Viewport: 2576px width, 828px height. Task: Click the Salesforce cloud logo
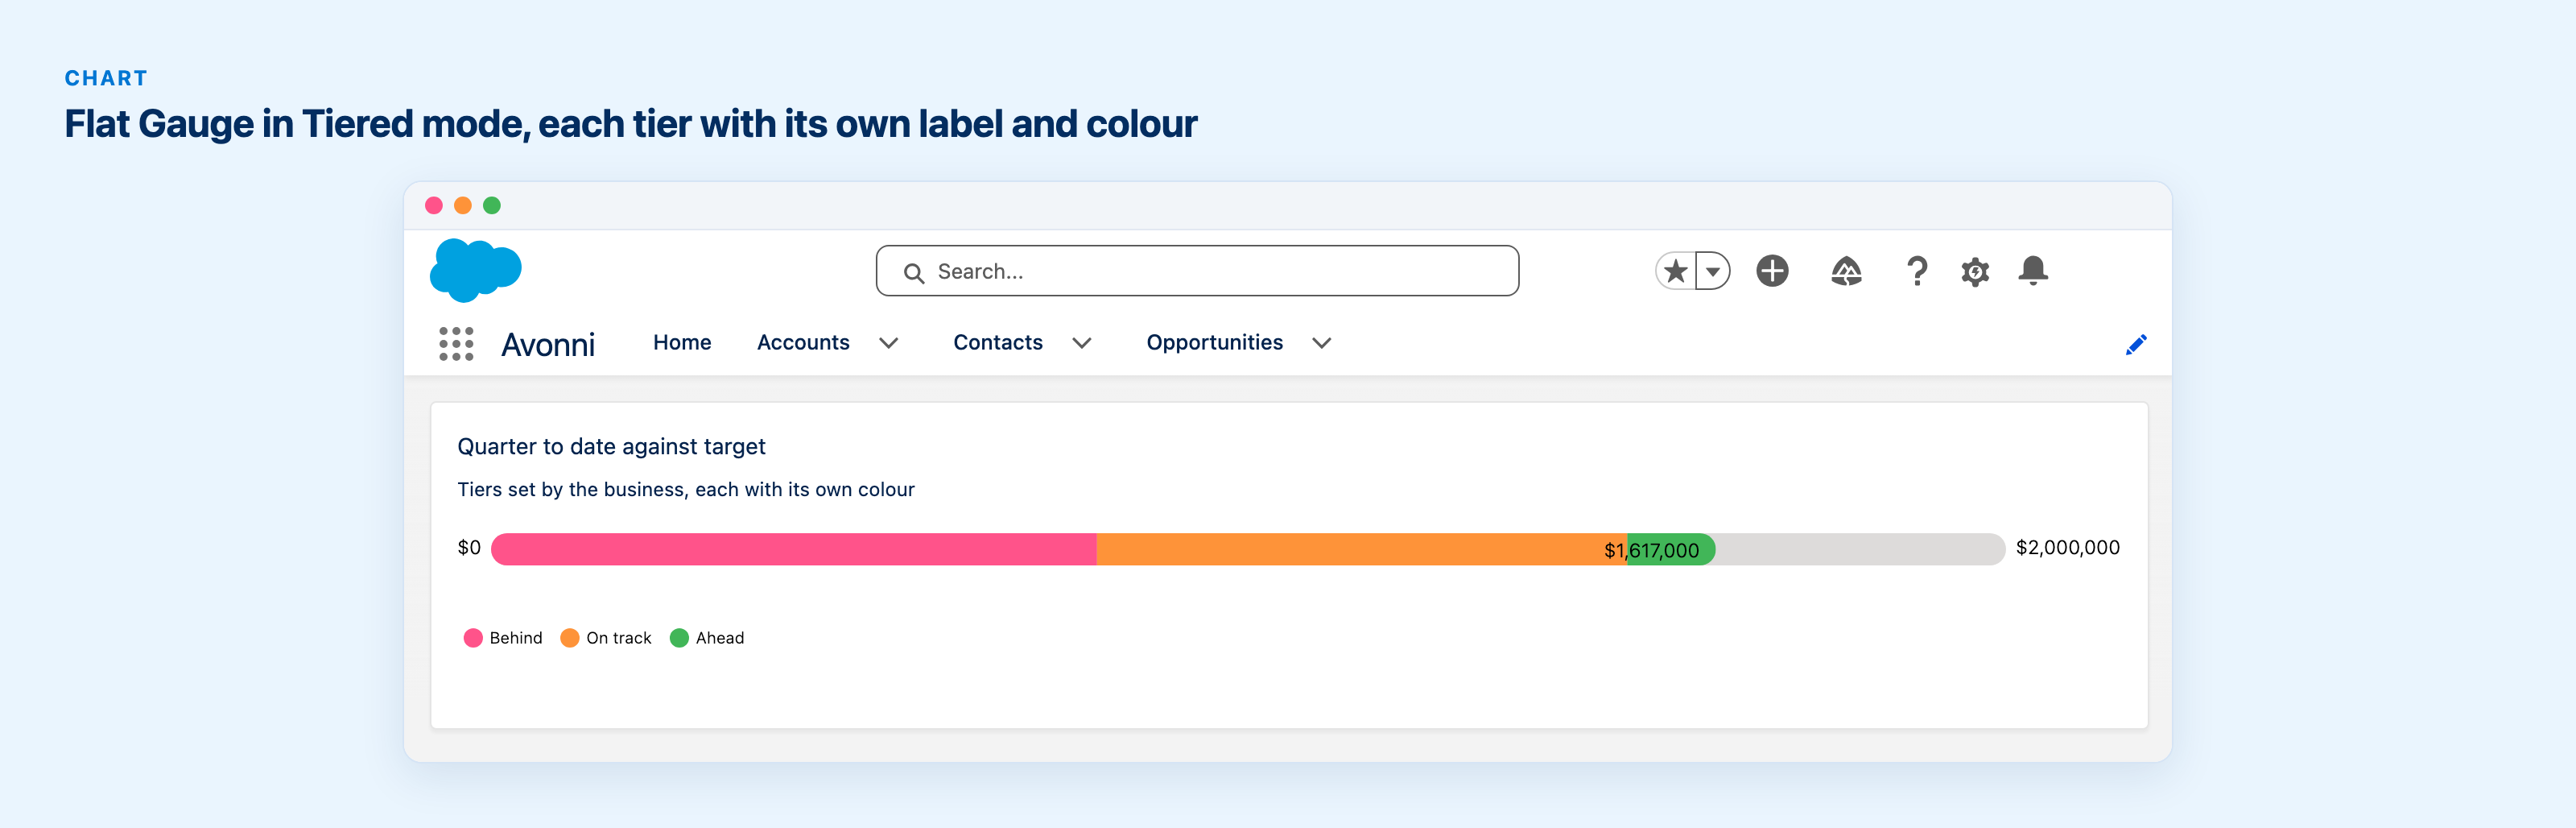pyautogui.click(x=475, y=270)
